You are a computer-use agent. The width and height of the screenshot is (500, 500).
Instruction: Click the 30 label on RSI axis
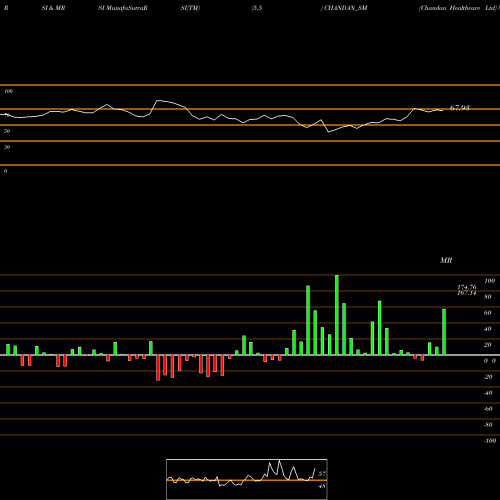(x=7, y=147)
